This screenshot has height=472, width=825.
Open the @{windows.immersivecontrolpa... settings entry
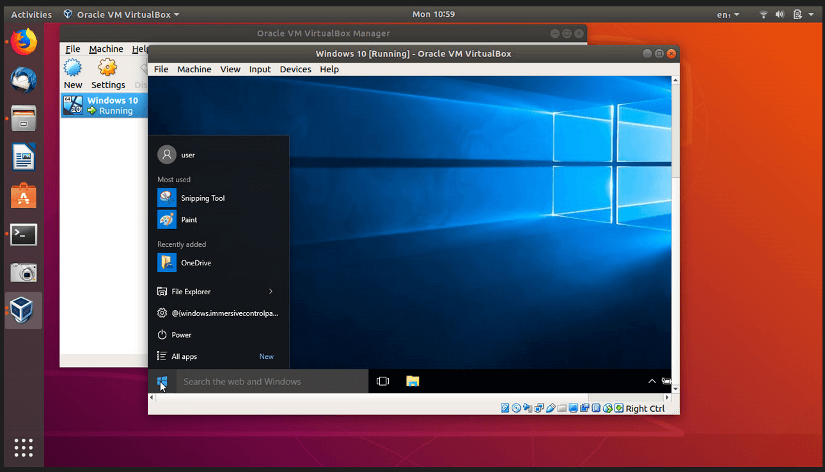pyautogui.click(x=218, y=313)
